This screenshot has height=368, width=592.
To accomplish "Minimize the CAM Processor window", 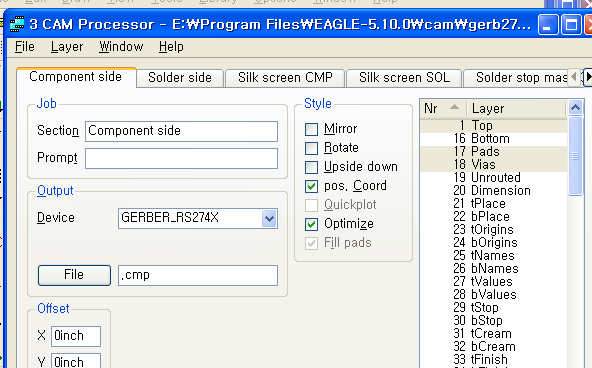I will point(547,25).
